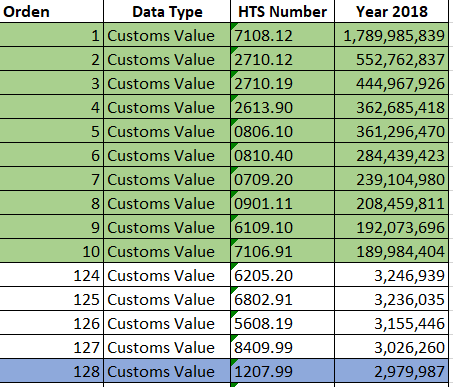Click Customs Value cell in row 4

167,107
